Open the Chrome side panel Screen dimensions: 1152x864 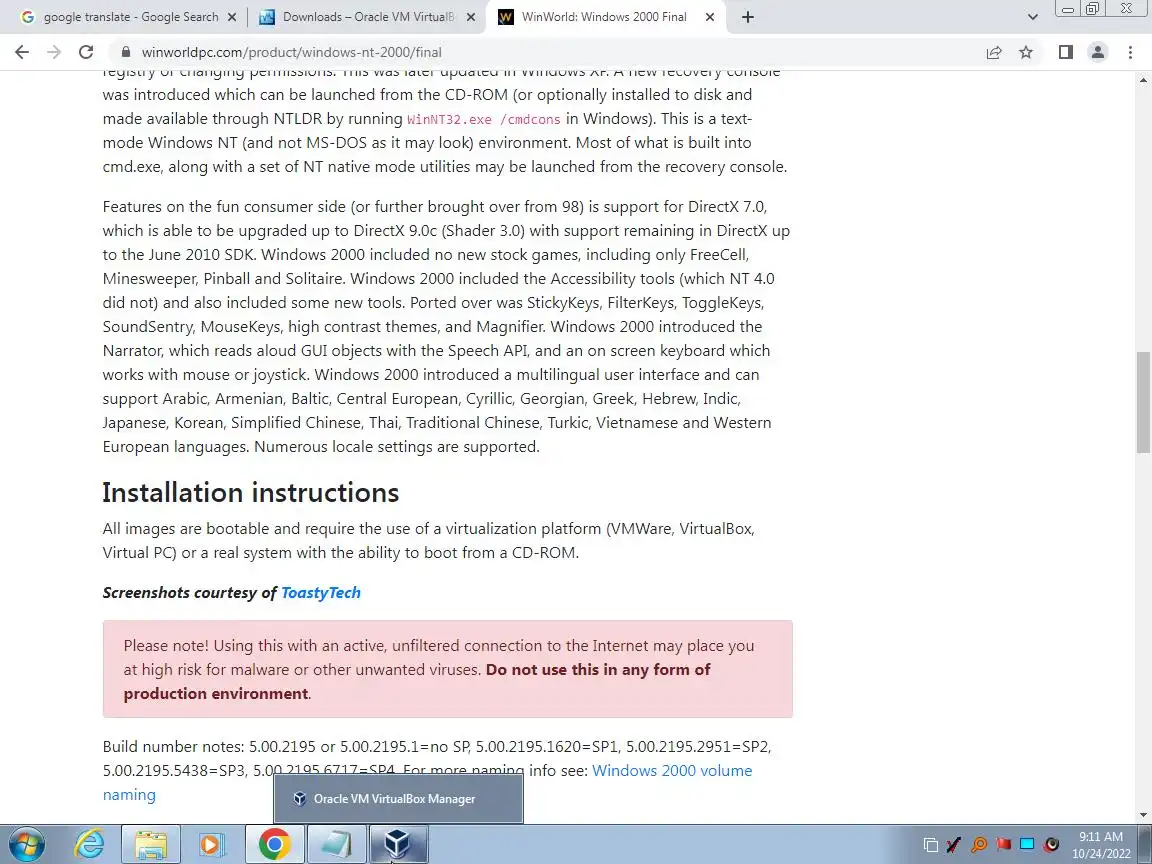pyautogui.click(x=1066, y=52)
